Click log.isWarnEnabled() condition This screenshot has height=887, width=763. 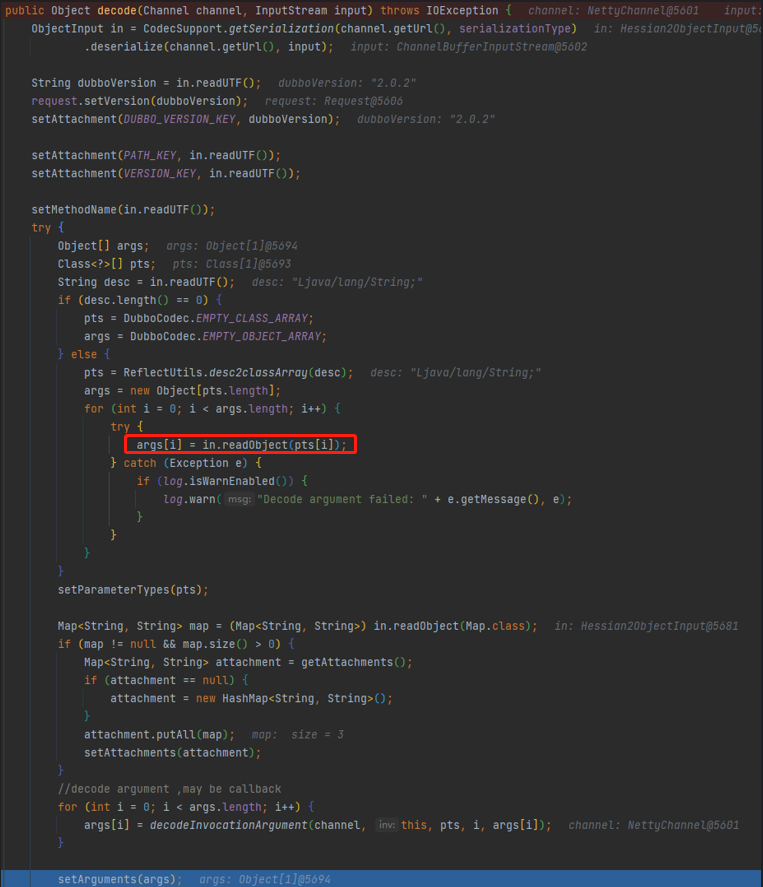coord(228,481)
